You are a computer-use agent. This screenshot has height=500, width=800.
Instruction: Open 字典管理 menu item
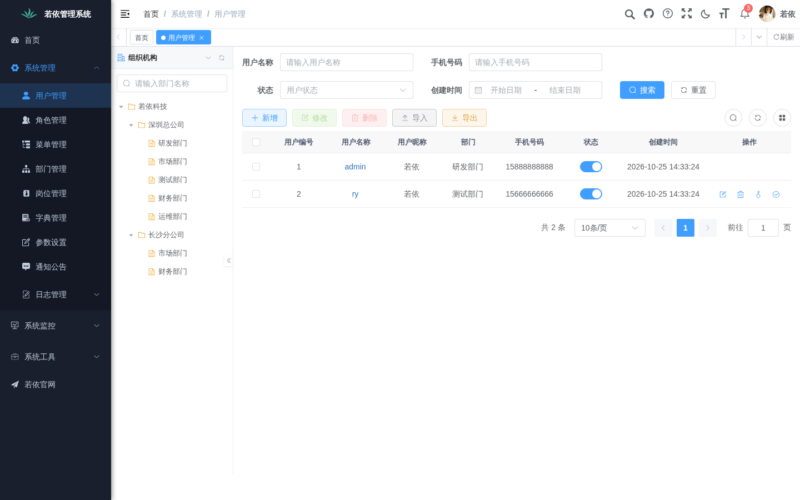pos(55,218)
